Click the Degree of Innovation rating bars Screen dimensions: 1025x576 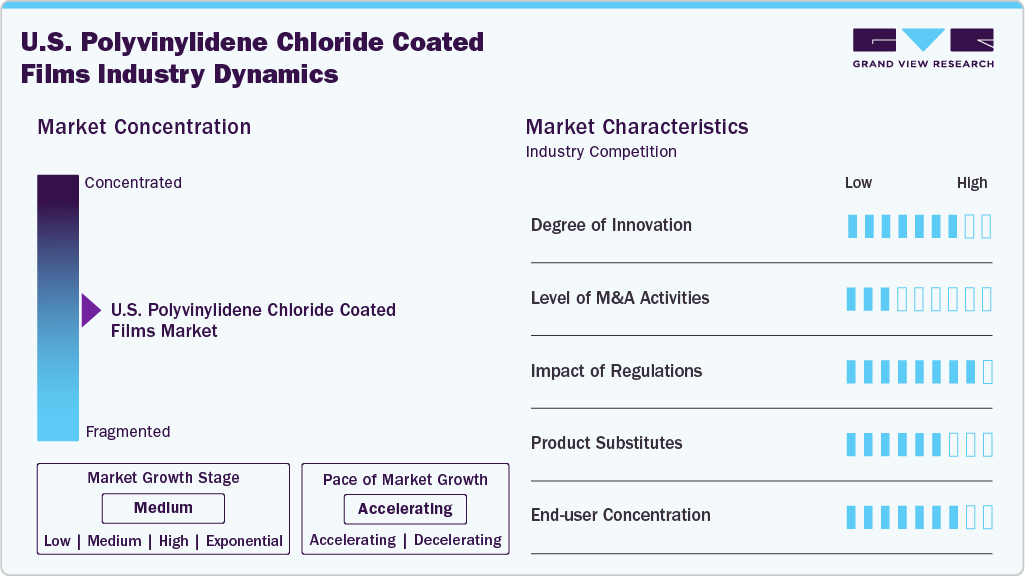point(919,226)
